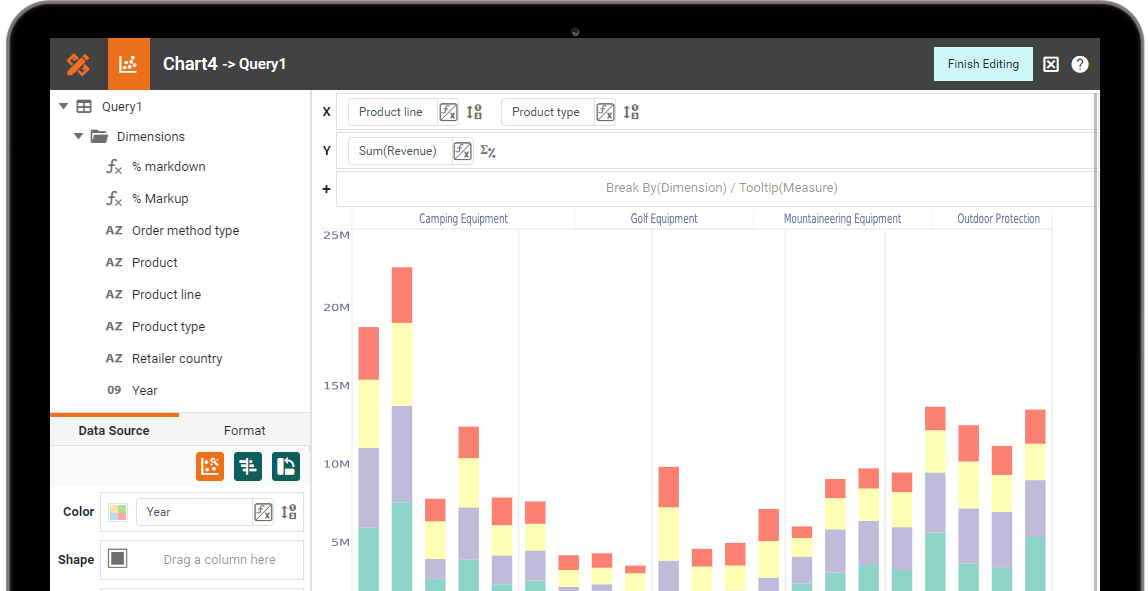This screenshot has height=591, width=1148.
Task: Click the sort order icon beside Product type
Action: click(x=631, y=111)
